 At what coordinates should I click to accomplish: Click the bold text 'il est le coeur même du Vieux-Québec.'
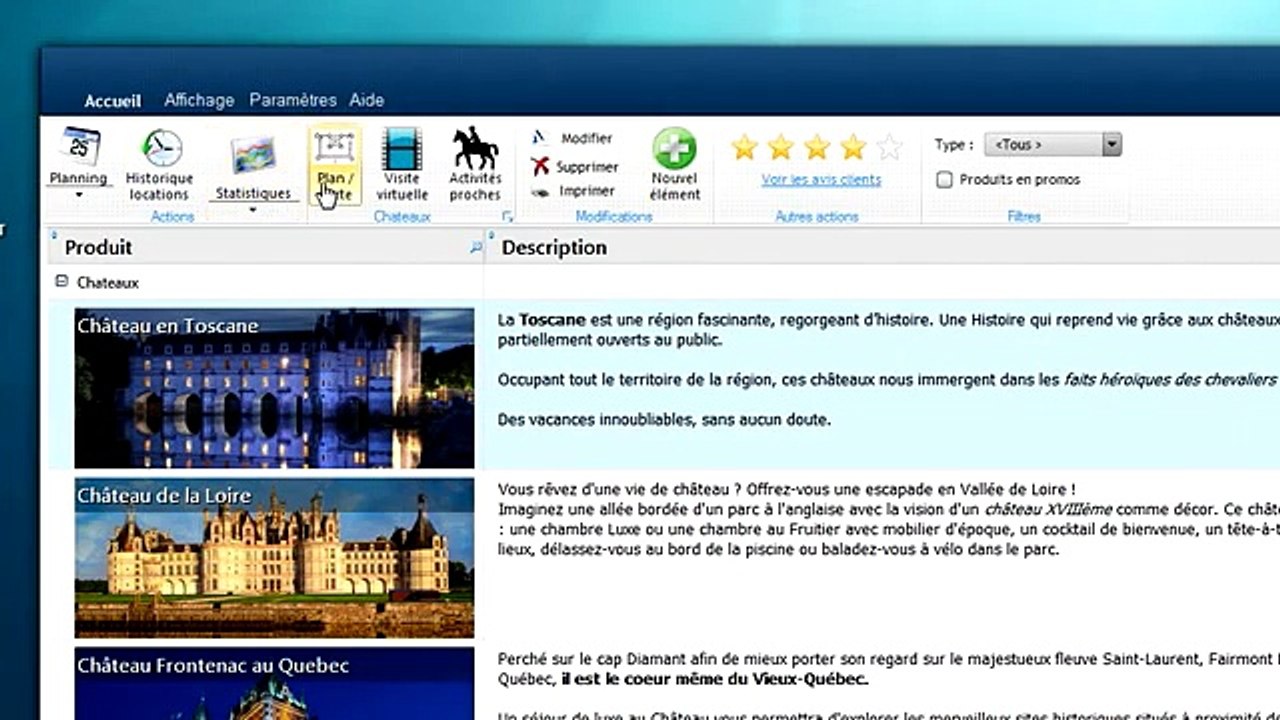(715, 680)
